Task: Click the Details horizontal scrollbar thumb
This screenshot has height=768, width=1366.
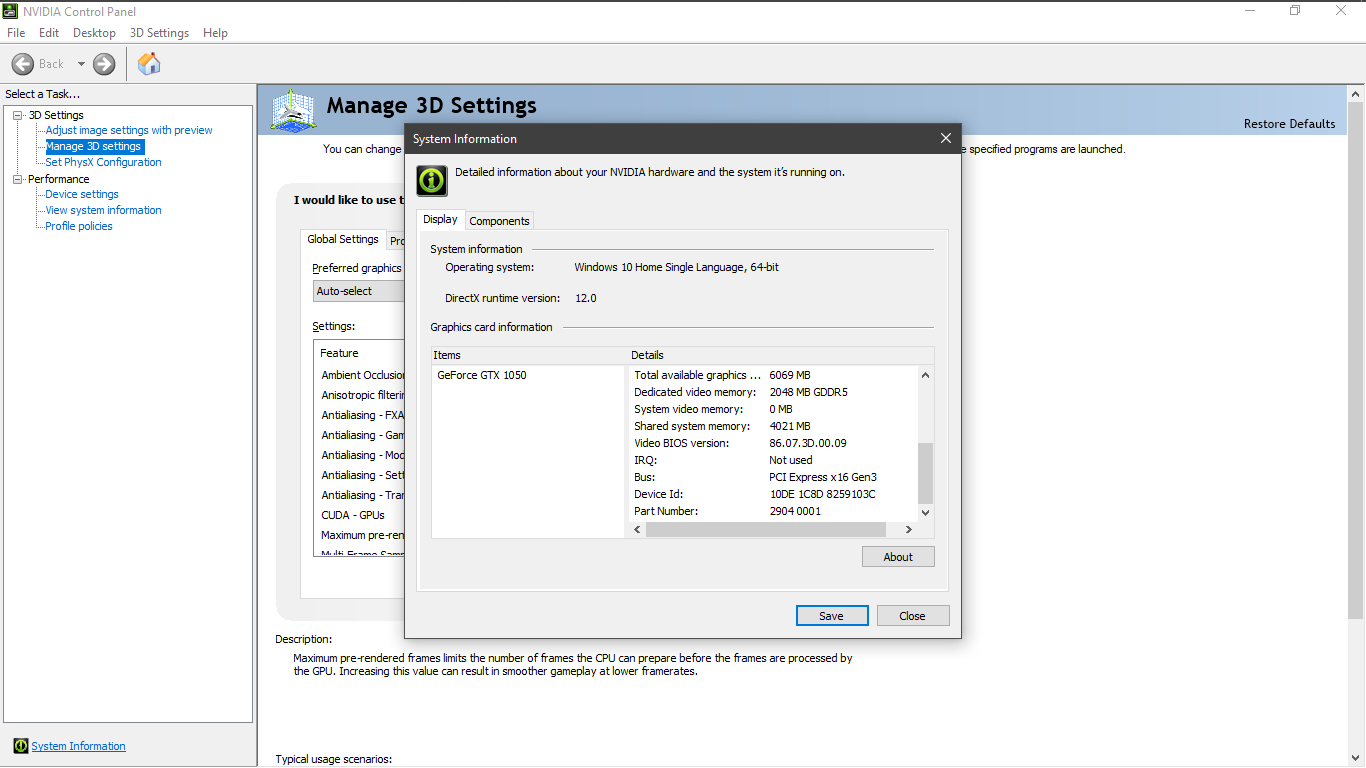Action: click(x=766, y=529)
